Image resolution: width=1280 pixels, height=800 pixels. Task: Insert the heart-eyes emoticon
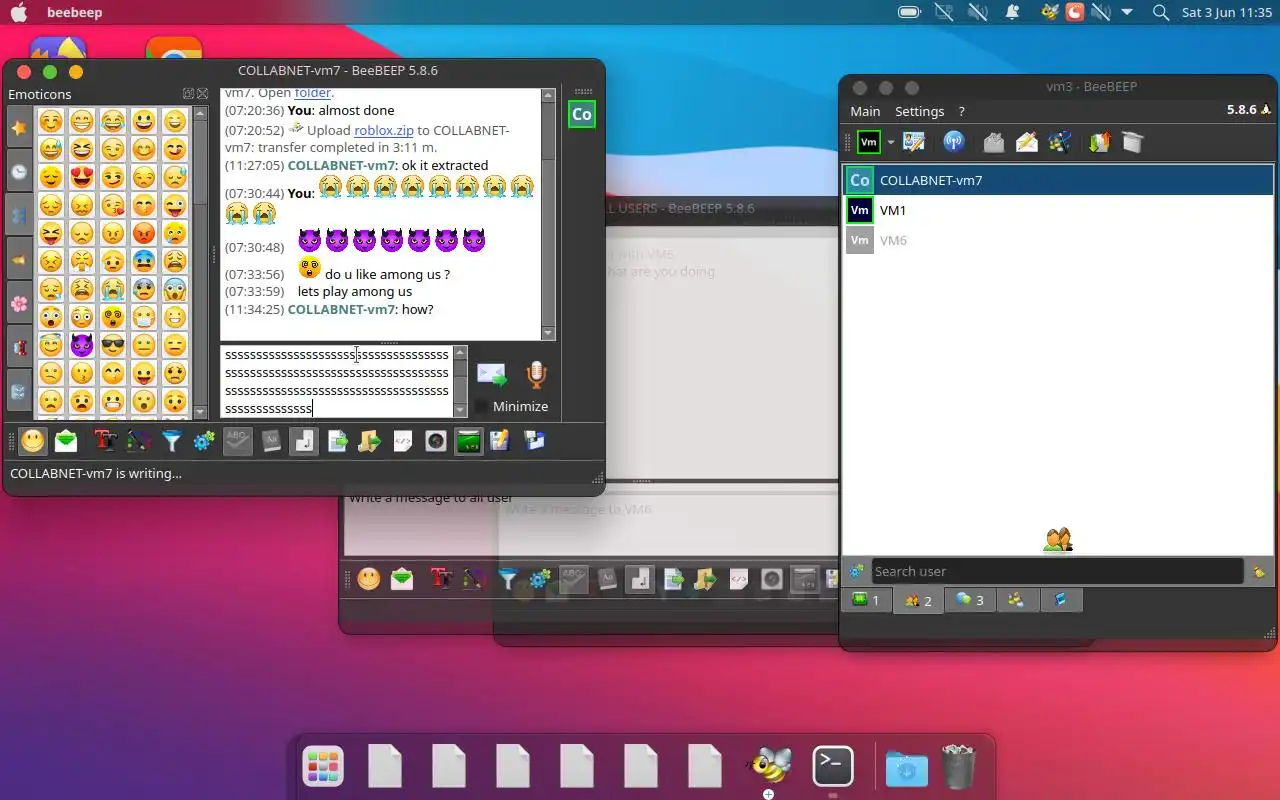82,177
